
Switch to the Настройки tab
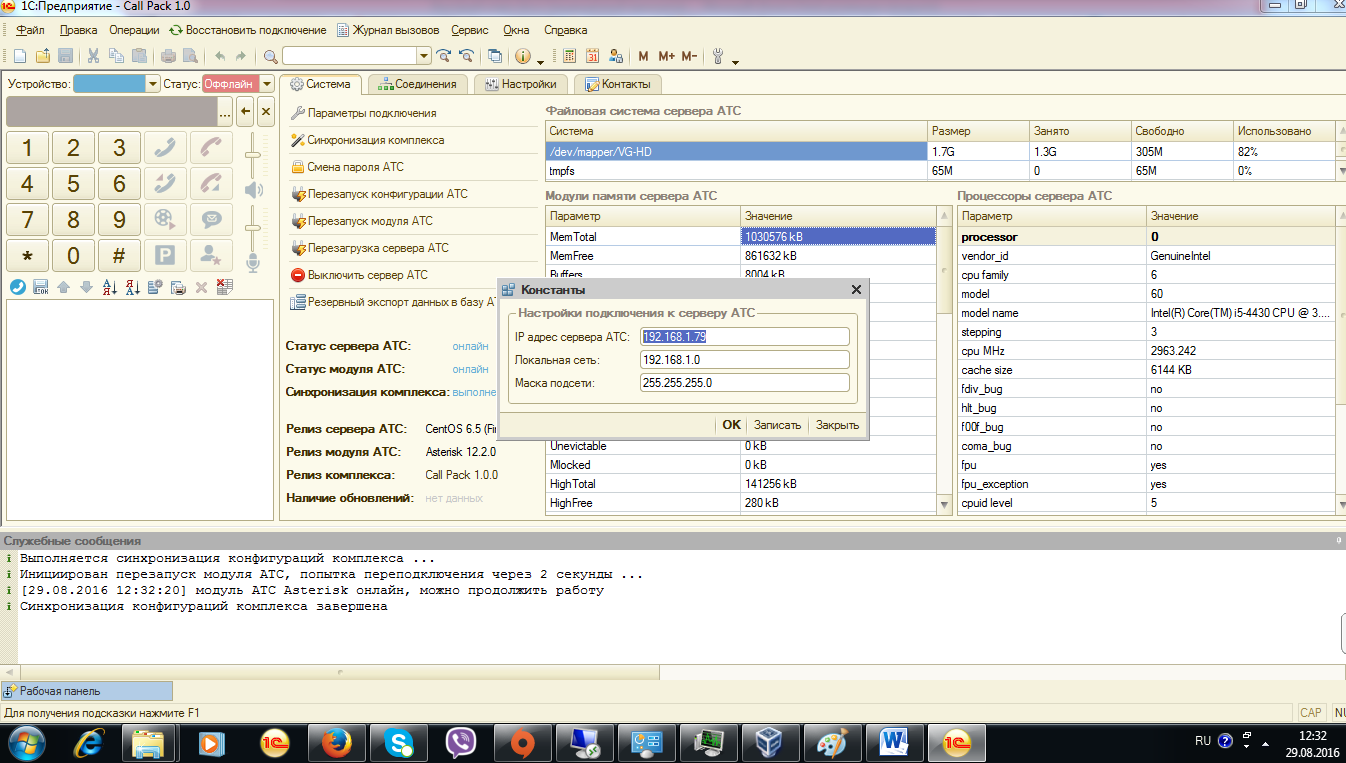[x=520, y=84]
